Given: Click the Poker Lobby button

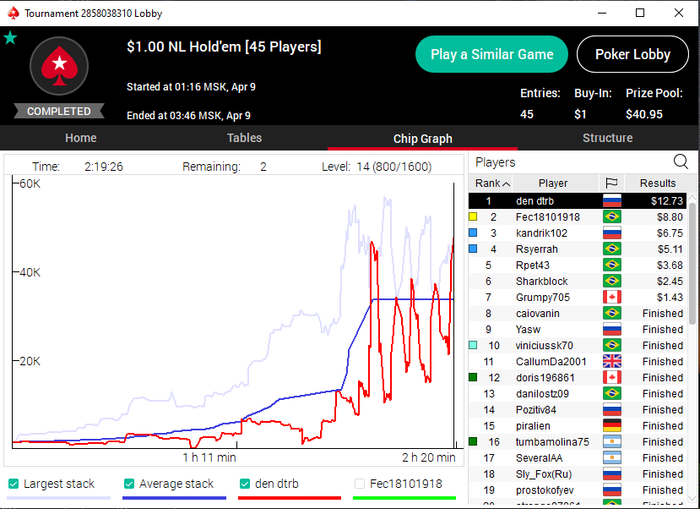Looking at the screenshot, I should [633, 54].
